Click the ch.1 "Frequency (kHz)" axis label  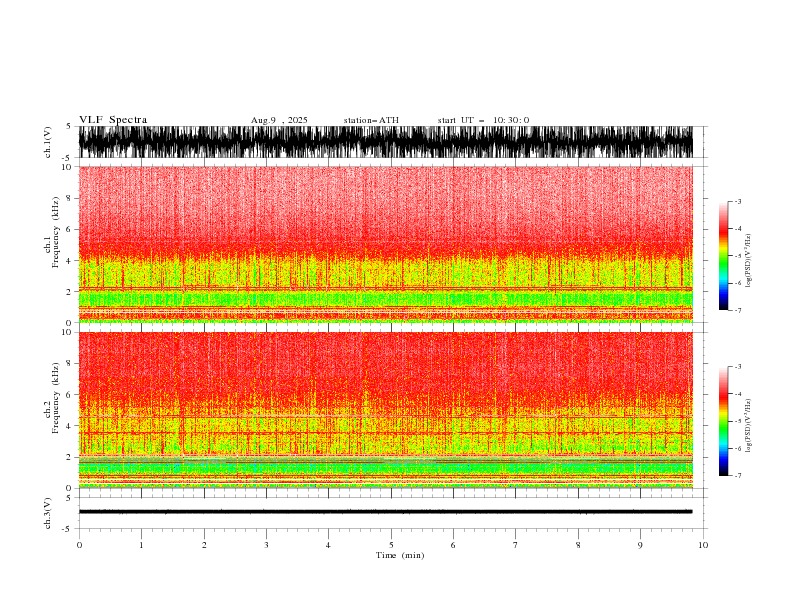tap(56, 233)
